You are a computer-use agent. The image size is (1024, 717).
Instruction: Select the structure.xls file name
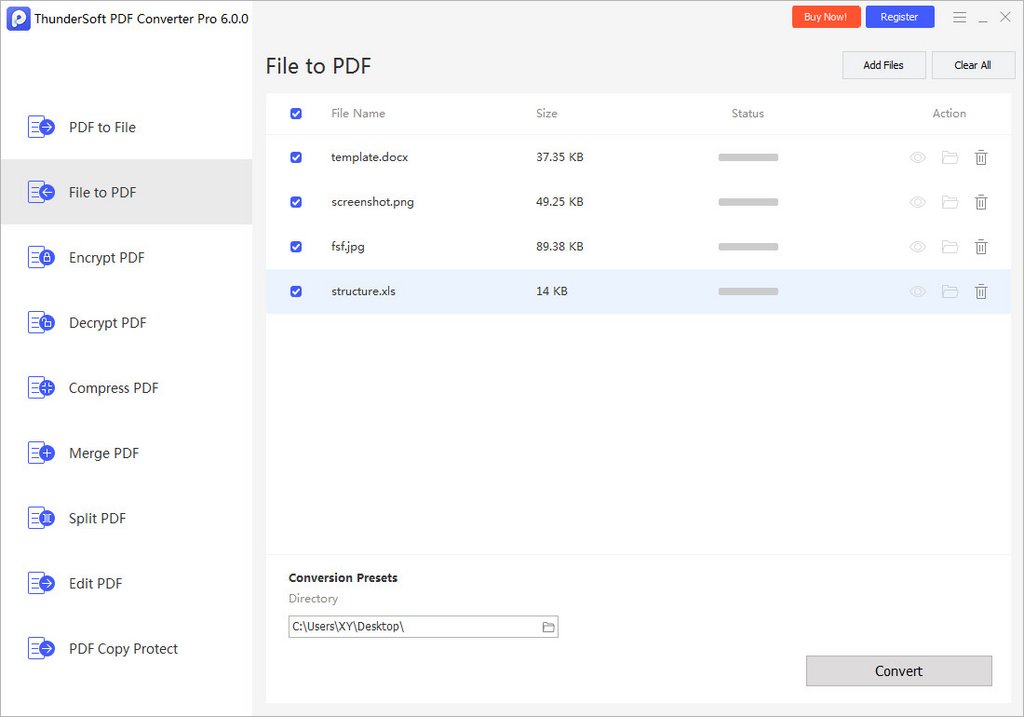pos(363,291)
